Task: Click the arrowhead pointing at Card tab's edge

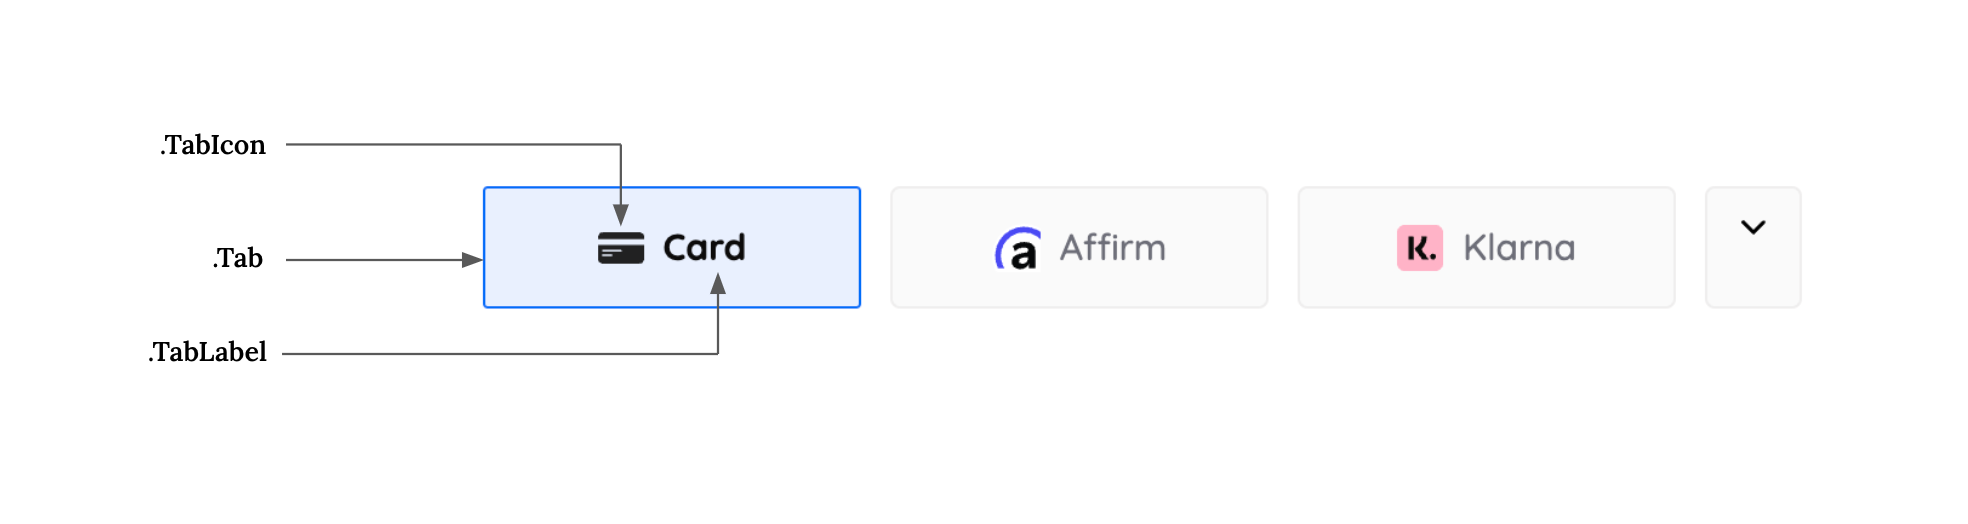Action: (x=472, y=260)
